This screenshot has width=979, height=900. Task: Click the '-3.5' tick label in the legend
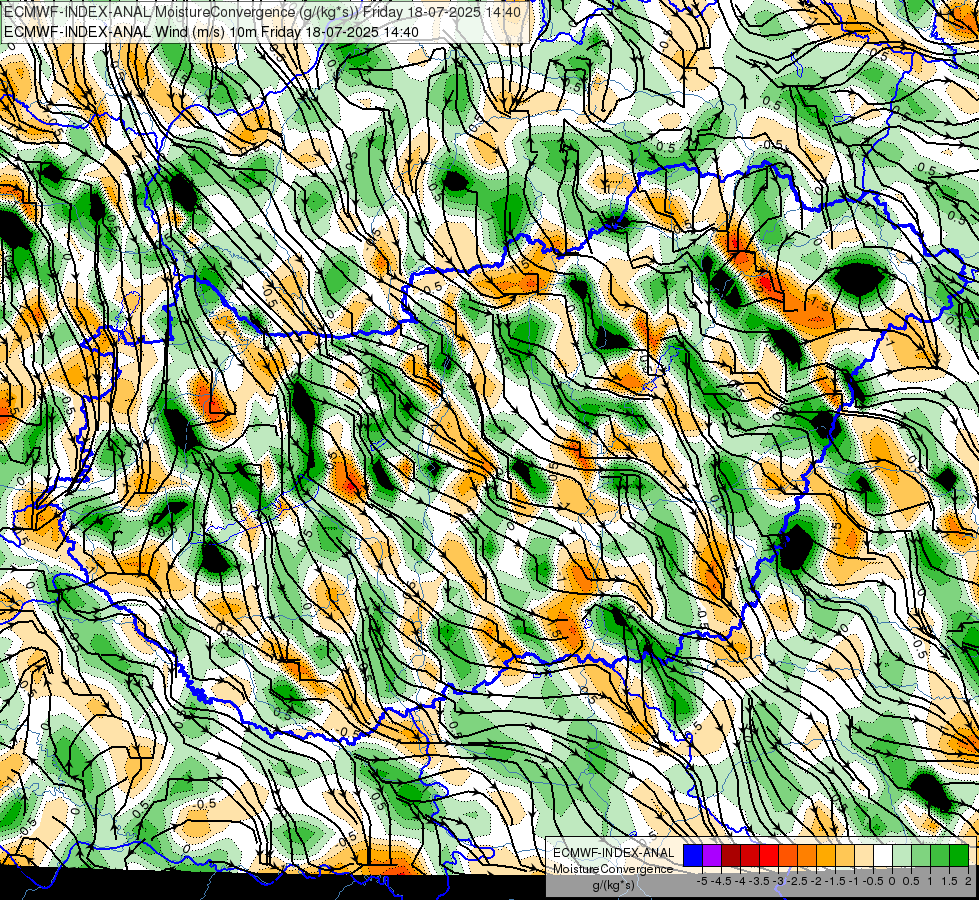(x=759, y=881)
